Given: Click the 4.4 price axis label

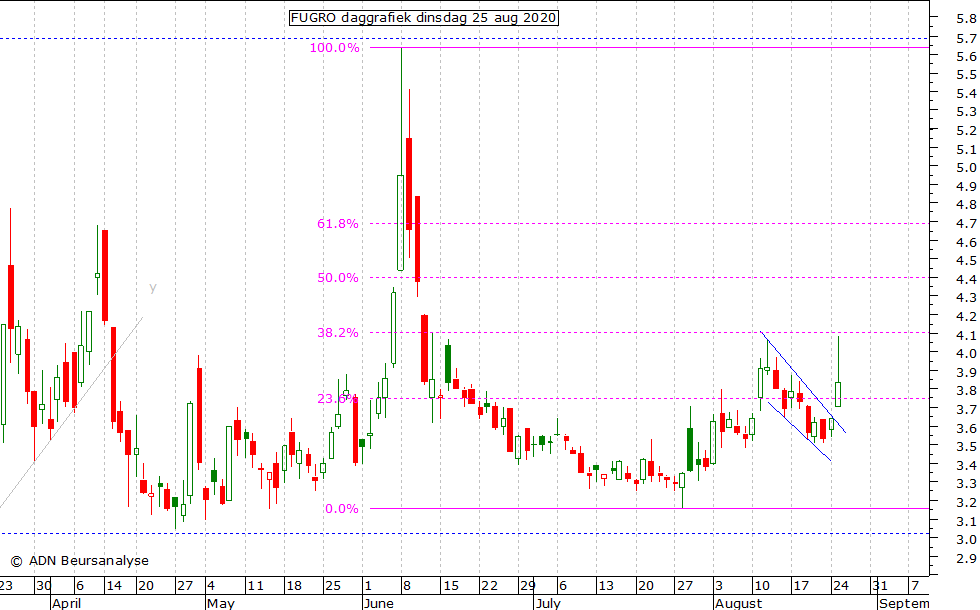Looking at the screenshot, I should (x=966, y=279).
